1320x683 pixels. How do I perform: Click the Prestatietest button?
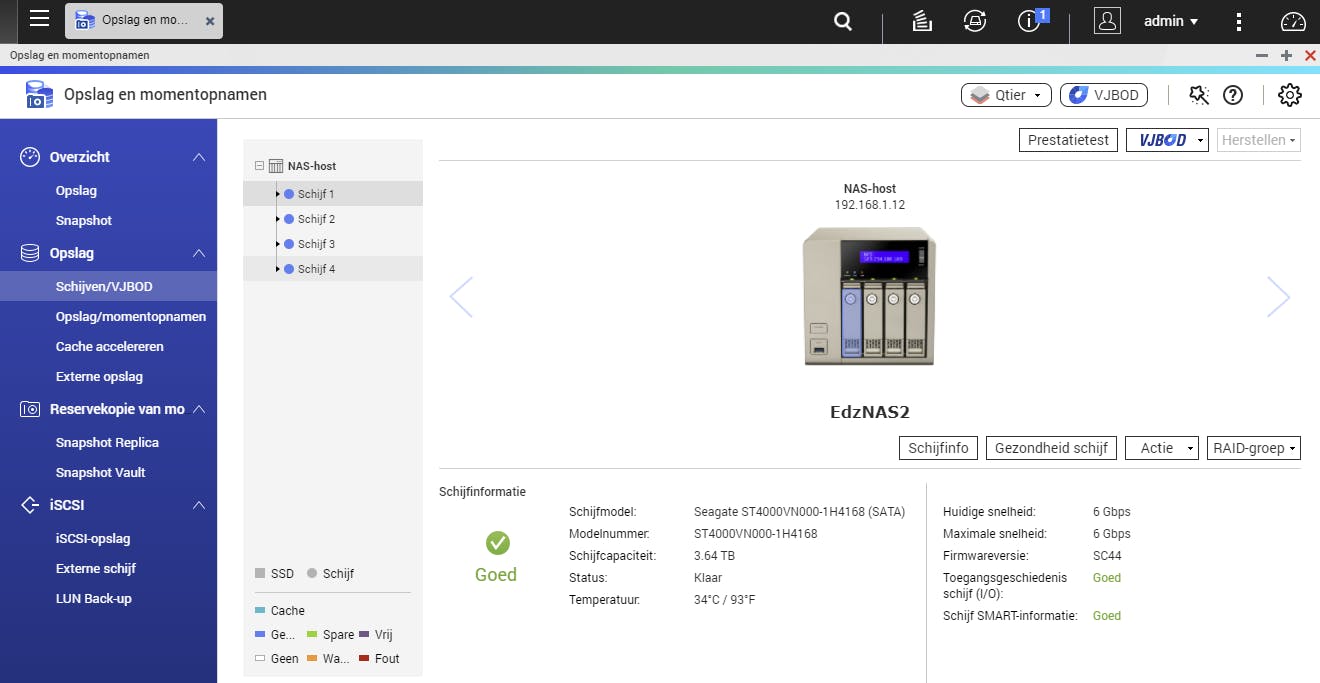(x=1068, y=140)
